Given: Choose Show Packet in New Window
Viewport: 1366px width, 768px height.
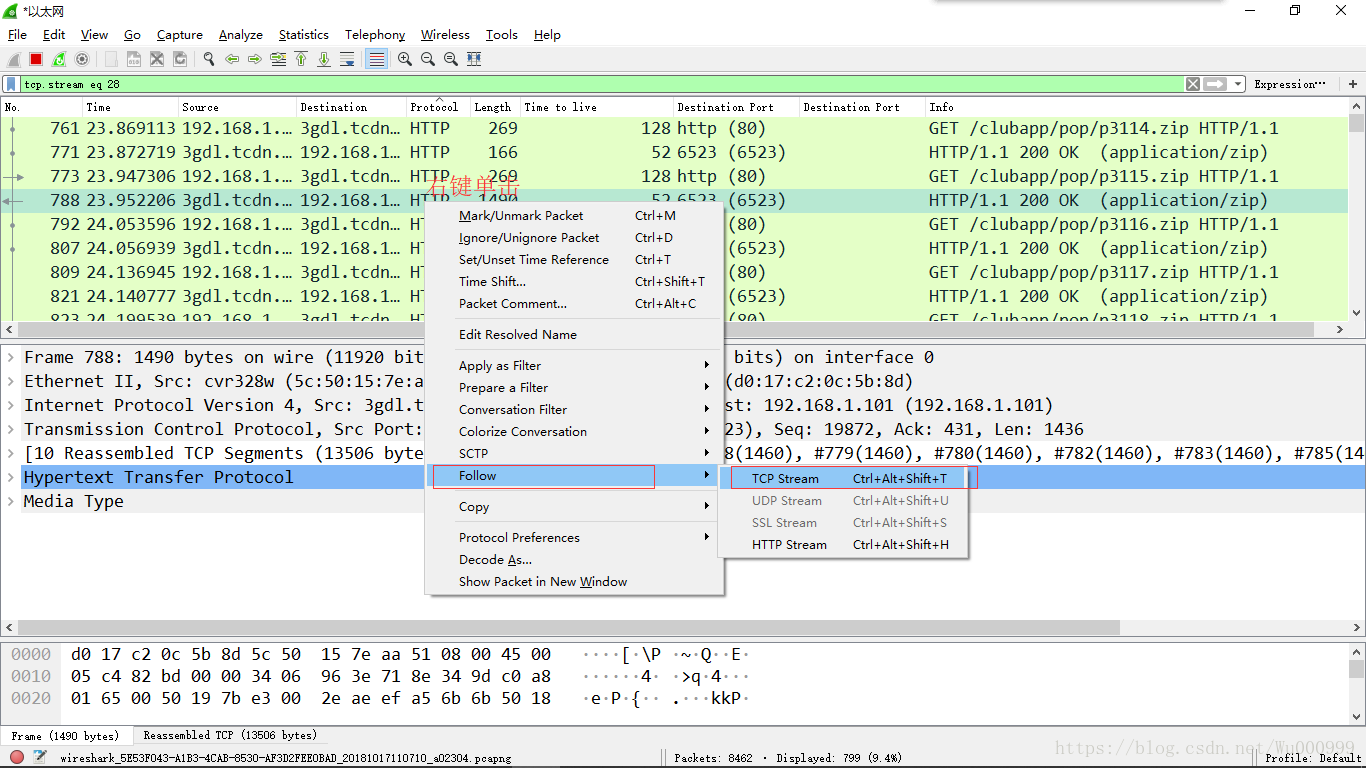Looking at the screenshot, I should point(575,581).
